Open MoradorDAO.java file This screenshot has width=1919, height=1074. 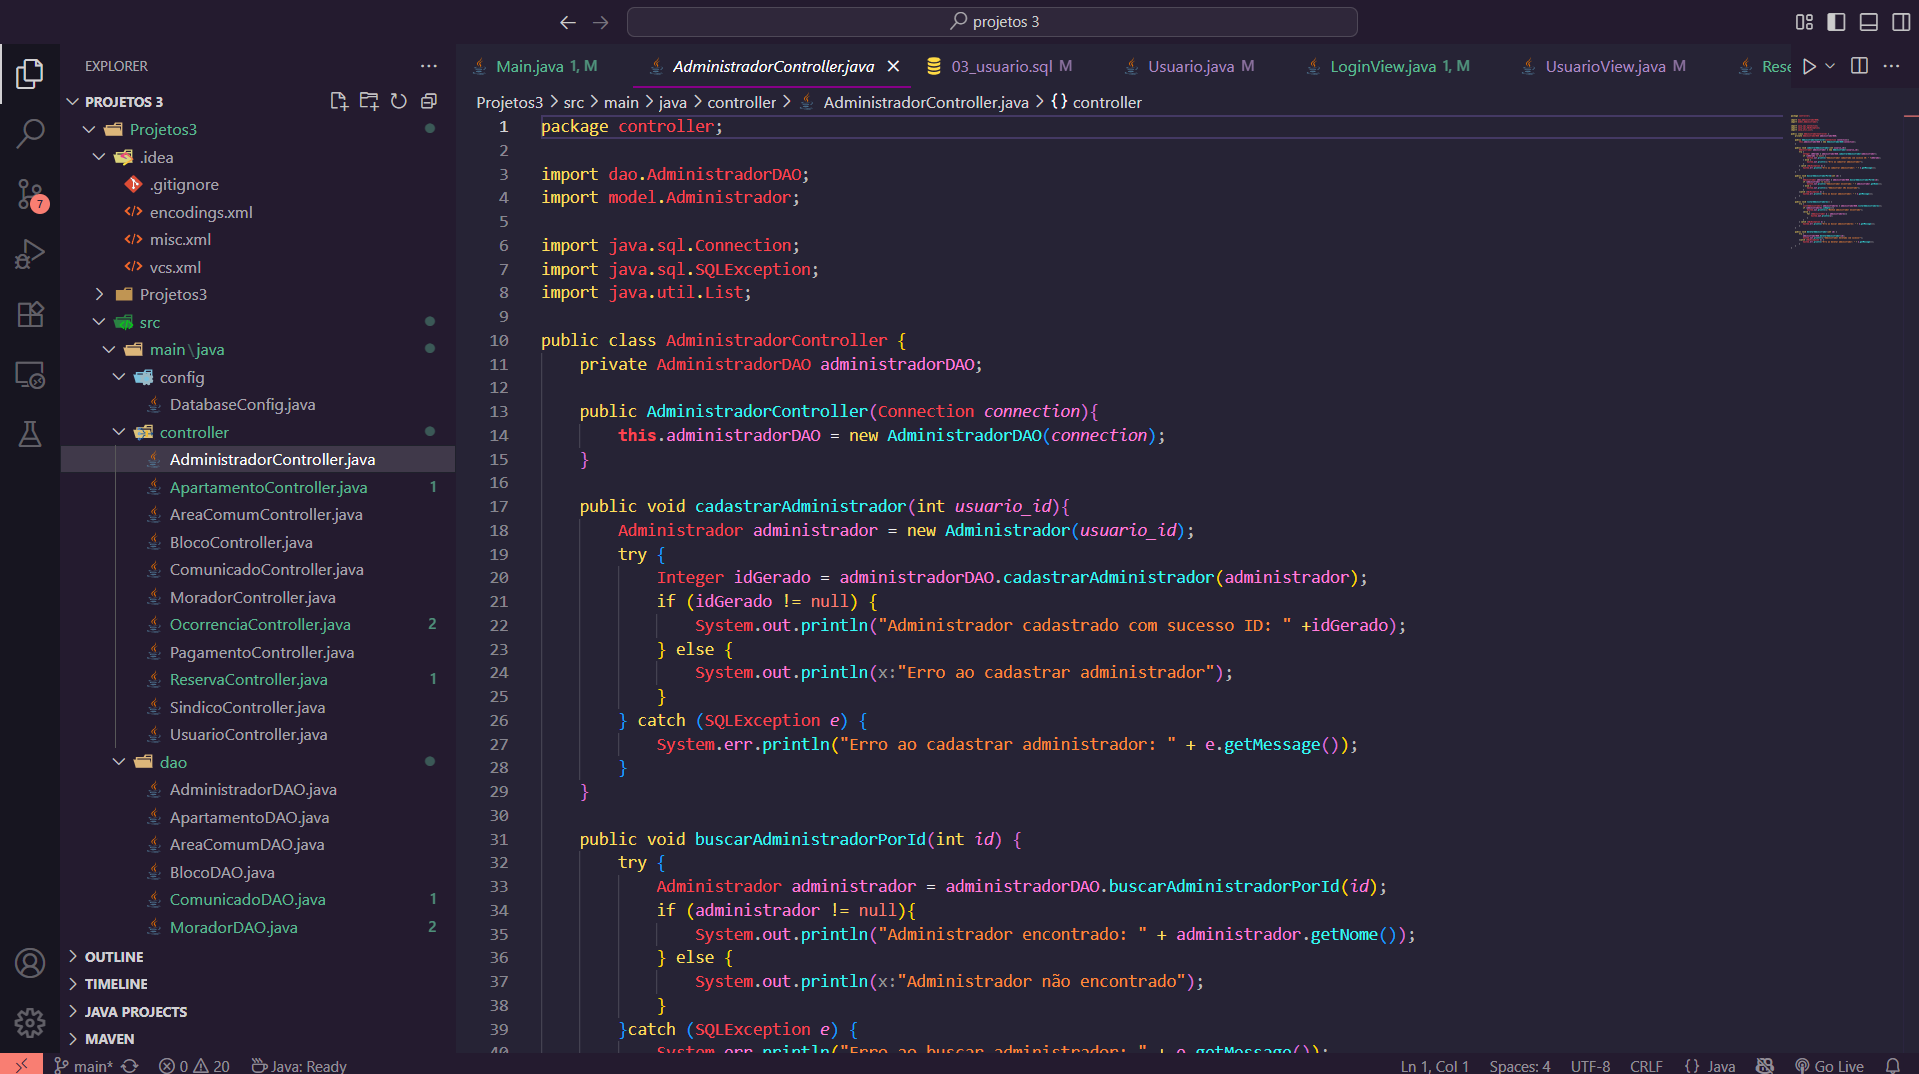coord(233,927)
